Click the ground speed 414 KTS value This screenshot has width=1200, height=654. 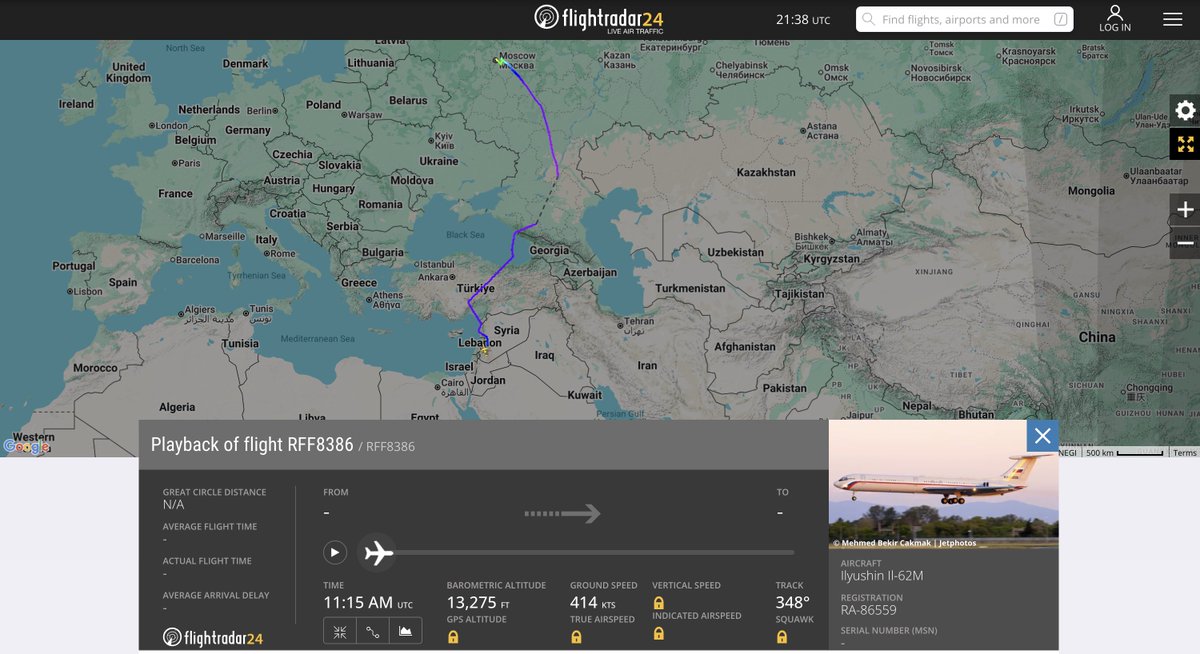pos(592,603)
